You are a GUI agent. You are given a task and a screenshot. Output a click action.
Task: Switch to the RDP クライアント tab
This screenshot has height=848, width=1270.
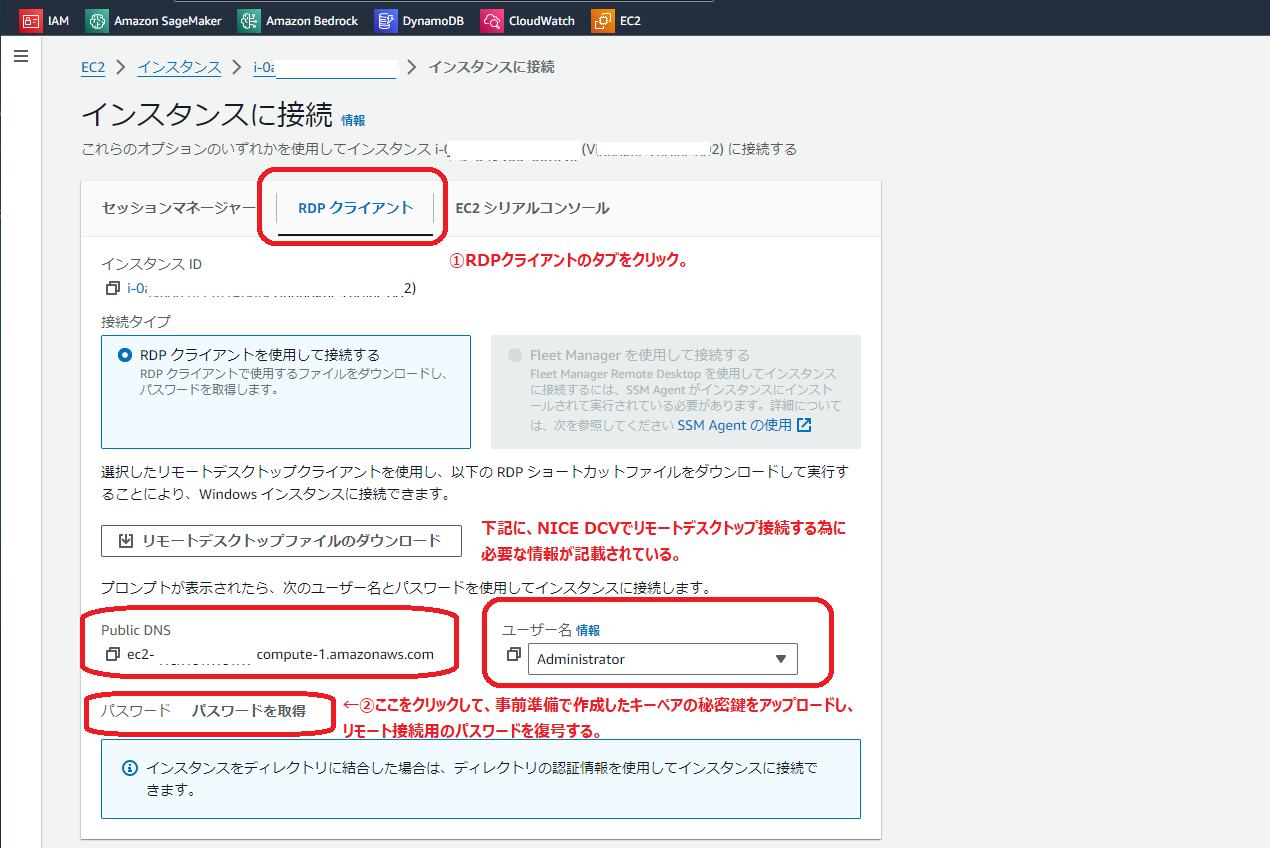355,208
